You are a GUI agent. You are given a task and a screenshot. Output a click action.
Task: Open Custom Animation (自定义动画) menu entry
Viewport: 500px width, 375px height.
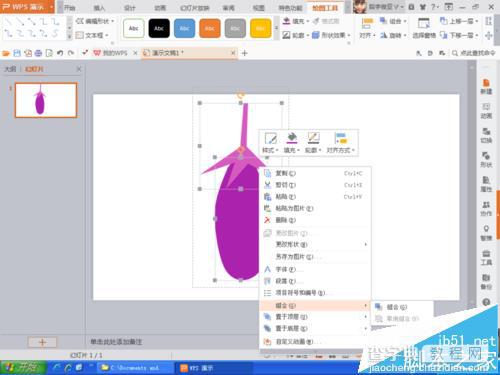pos(315,341)
